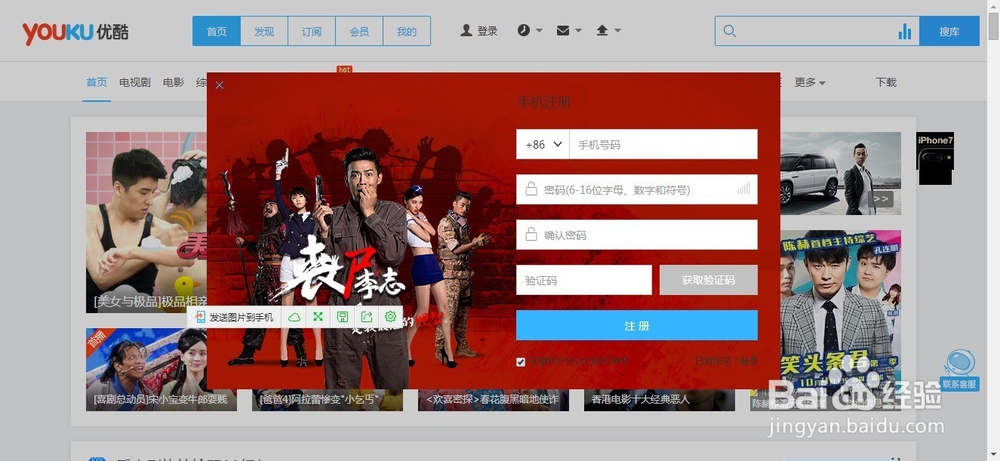
Task: Click the user avatar icon beside 登录
Action: 466,30
